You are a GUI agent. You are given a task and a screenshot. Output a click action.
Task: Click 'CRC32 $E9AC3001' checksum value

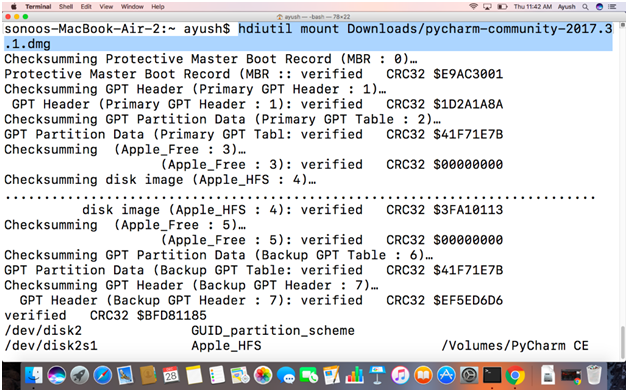(445, 74)
